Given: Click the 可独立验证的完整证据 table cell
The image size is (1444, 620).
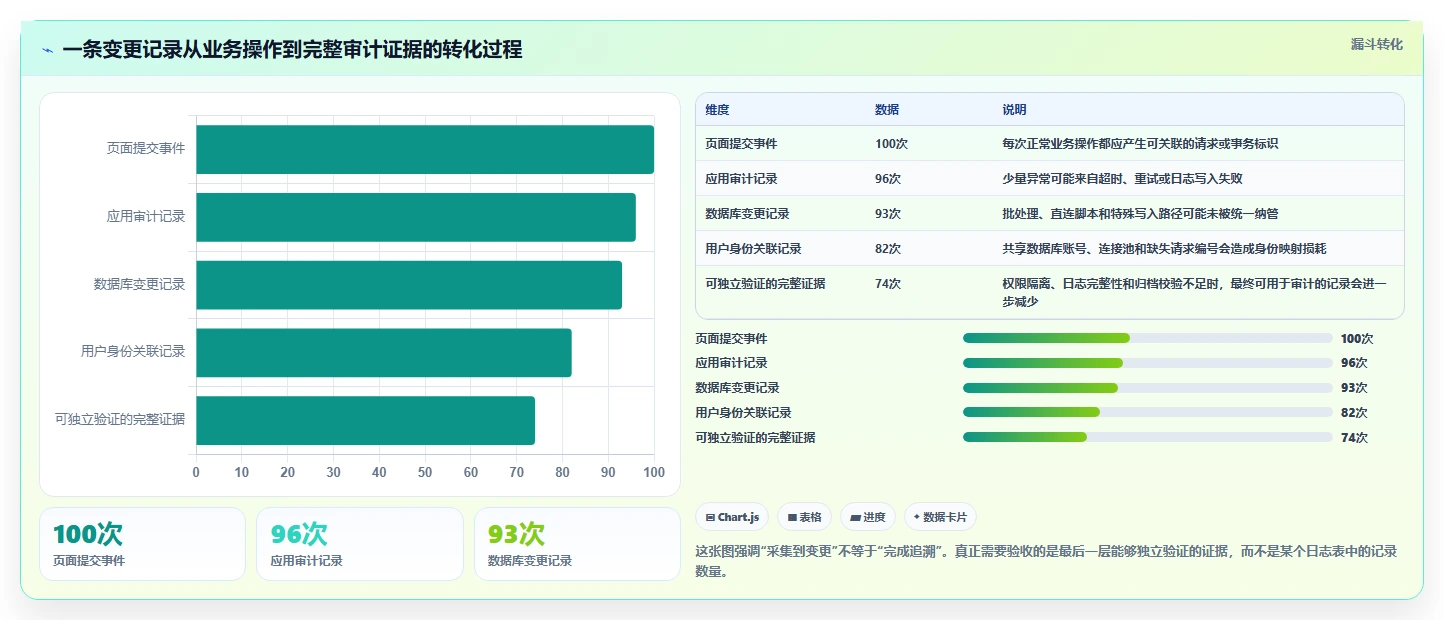Looking at the screenshot, I should [x=765, y=284].
